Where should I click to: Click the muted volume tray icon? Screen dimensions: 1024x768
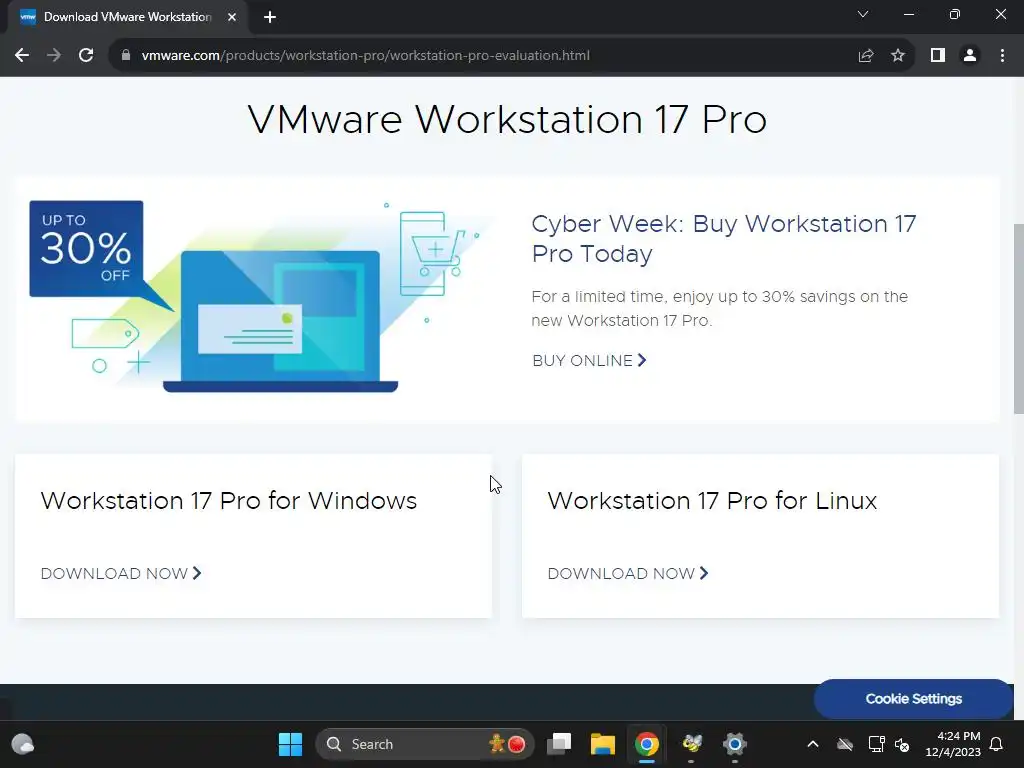(x=902, y=744)
